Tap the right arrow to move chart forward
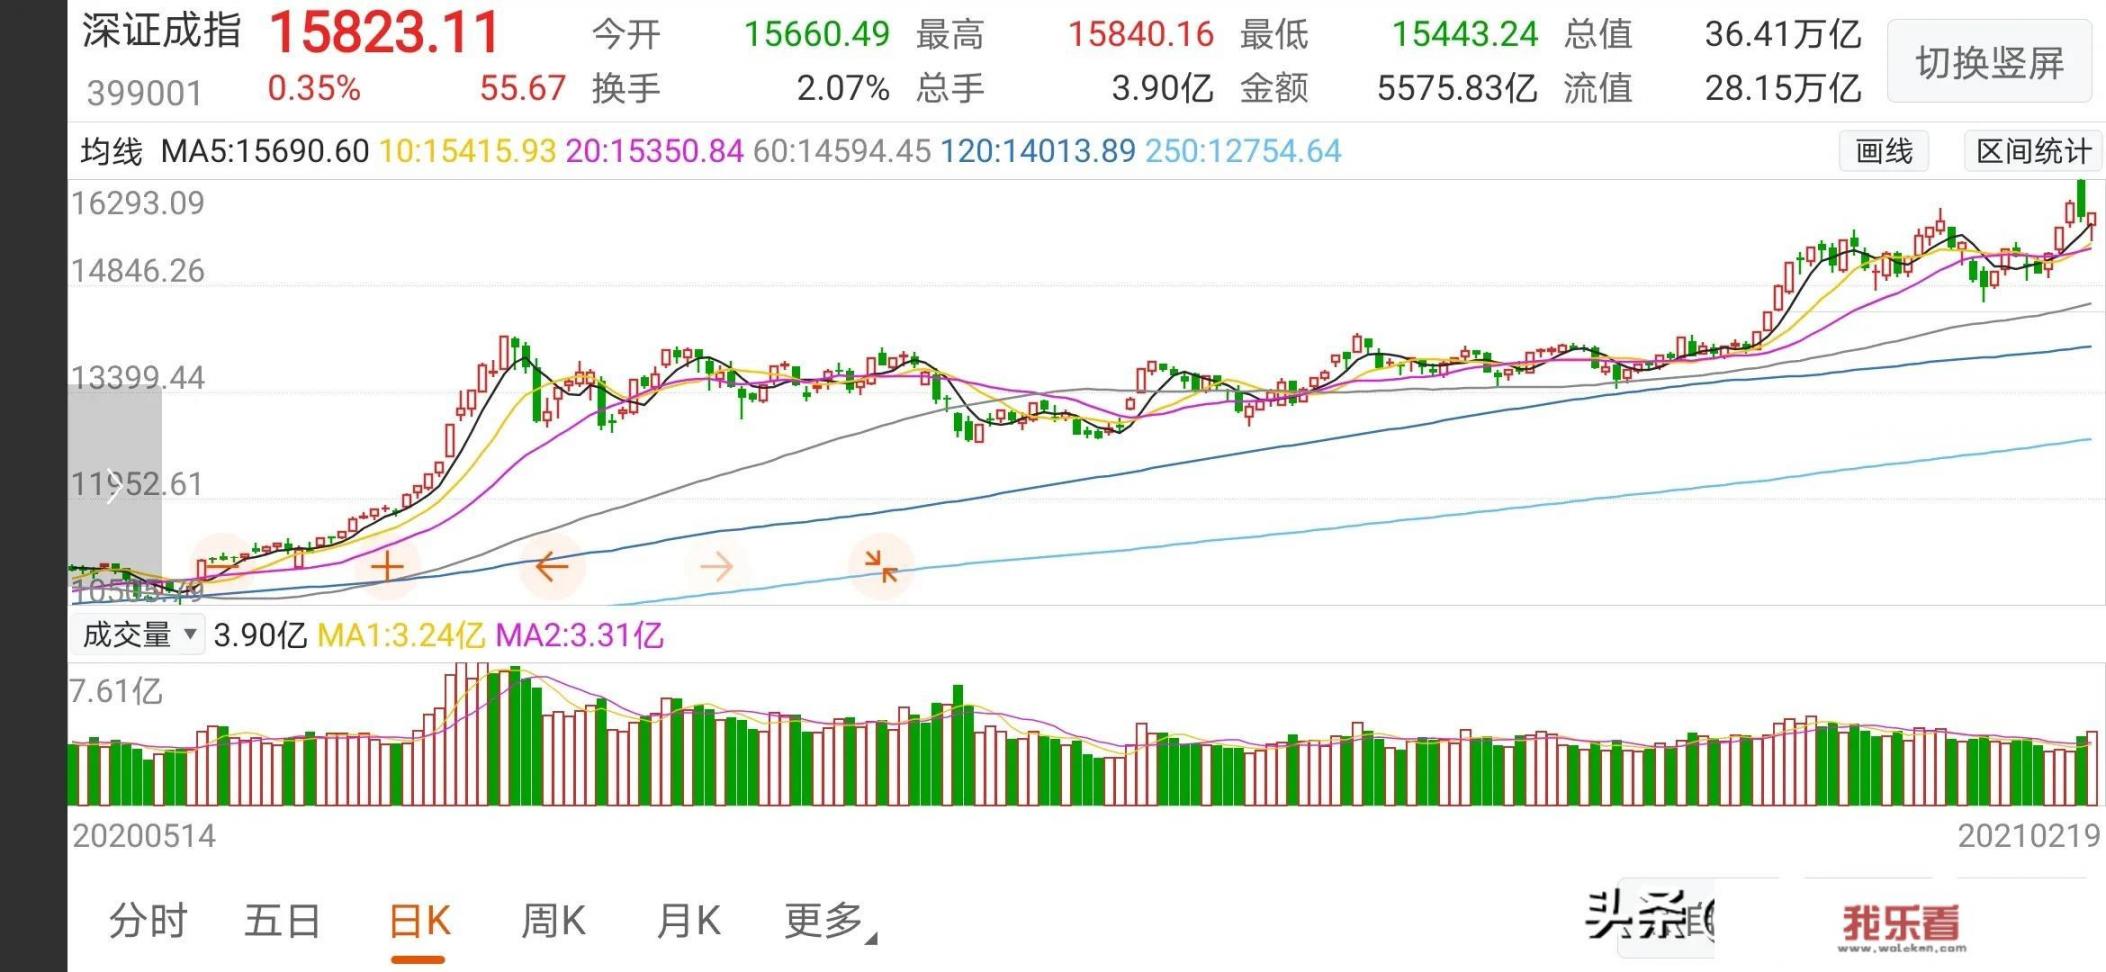2106x972 pixels. [716, 567]
